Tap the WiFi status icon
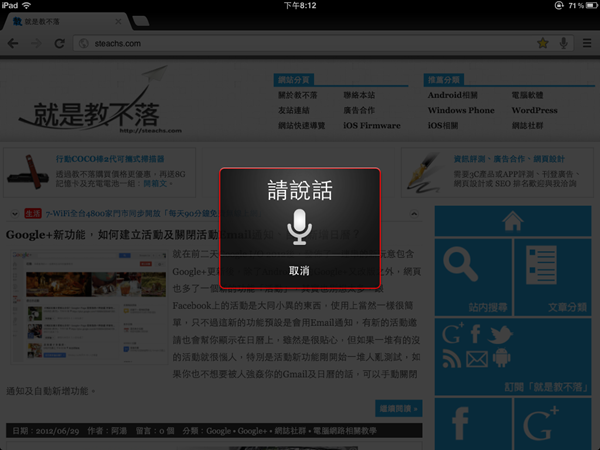 pyautogui.click(x=26, y=5)
